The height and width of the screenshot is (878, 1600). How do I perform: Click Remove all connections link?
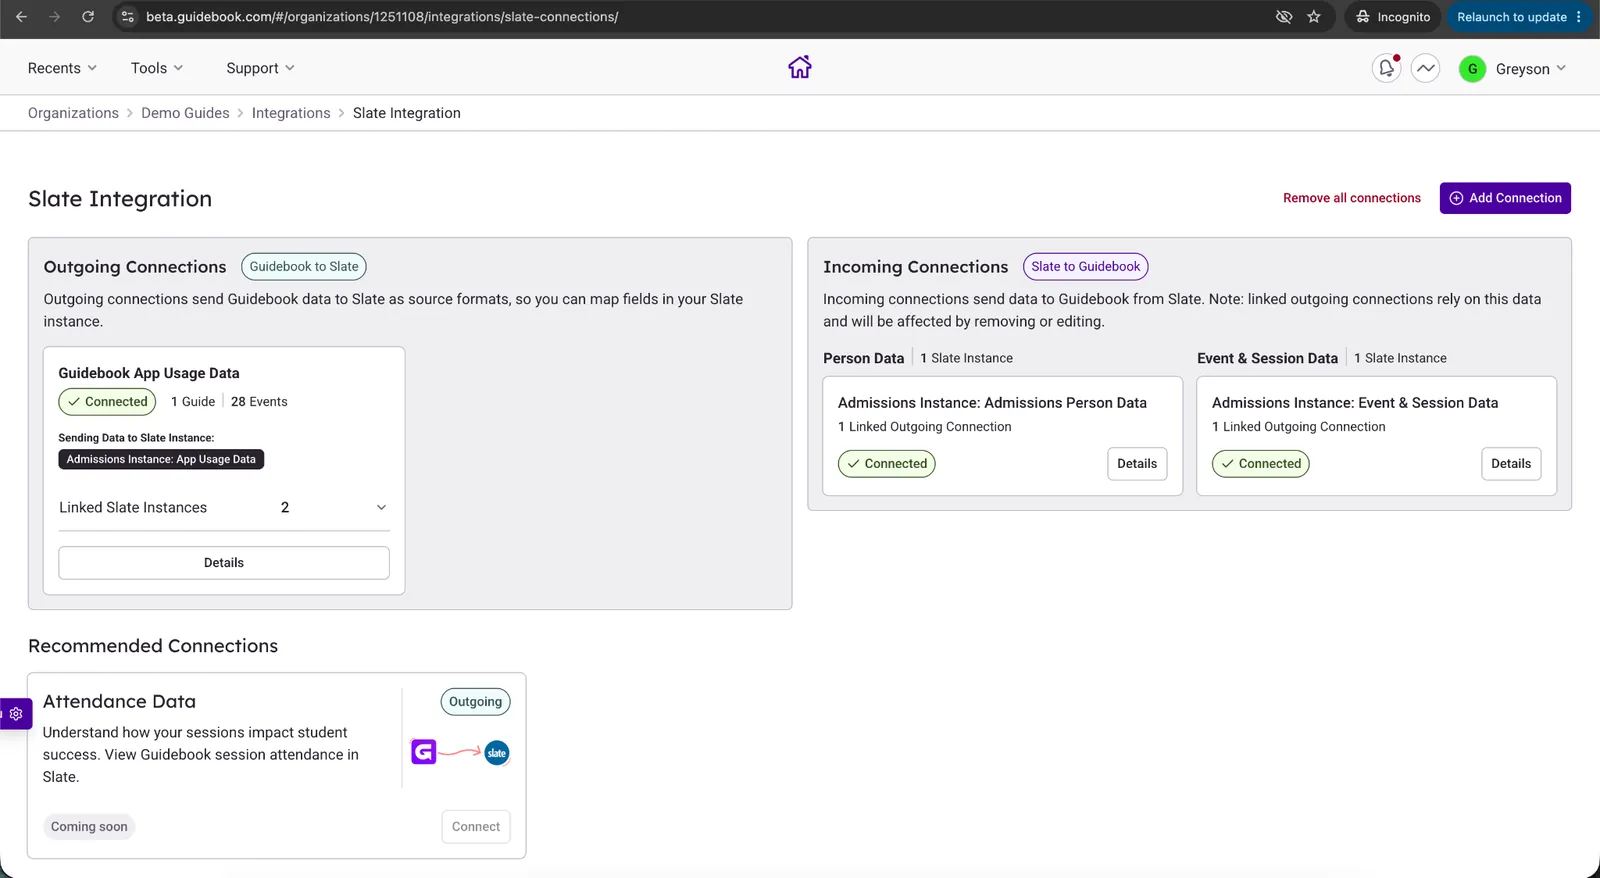1352,198
